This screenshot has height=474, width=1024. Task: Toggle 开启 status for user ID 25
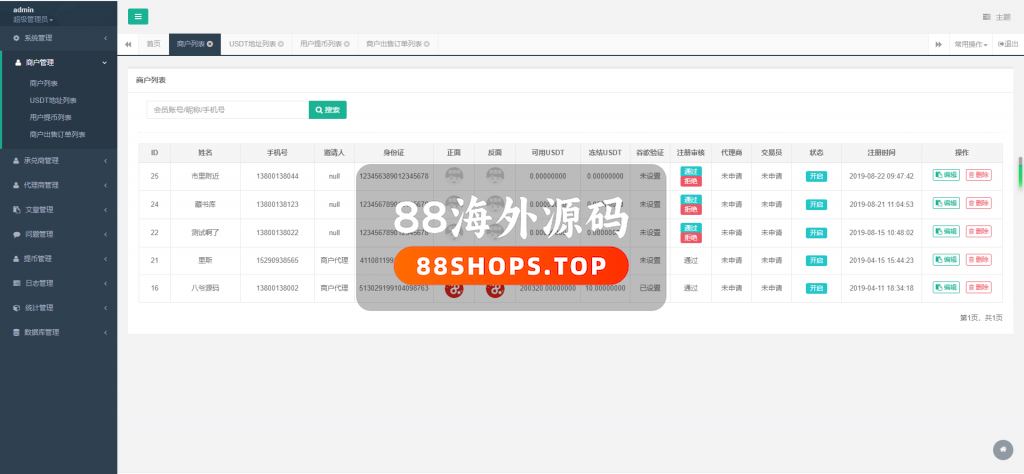coord(816,176)
